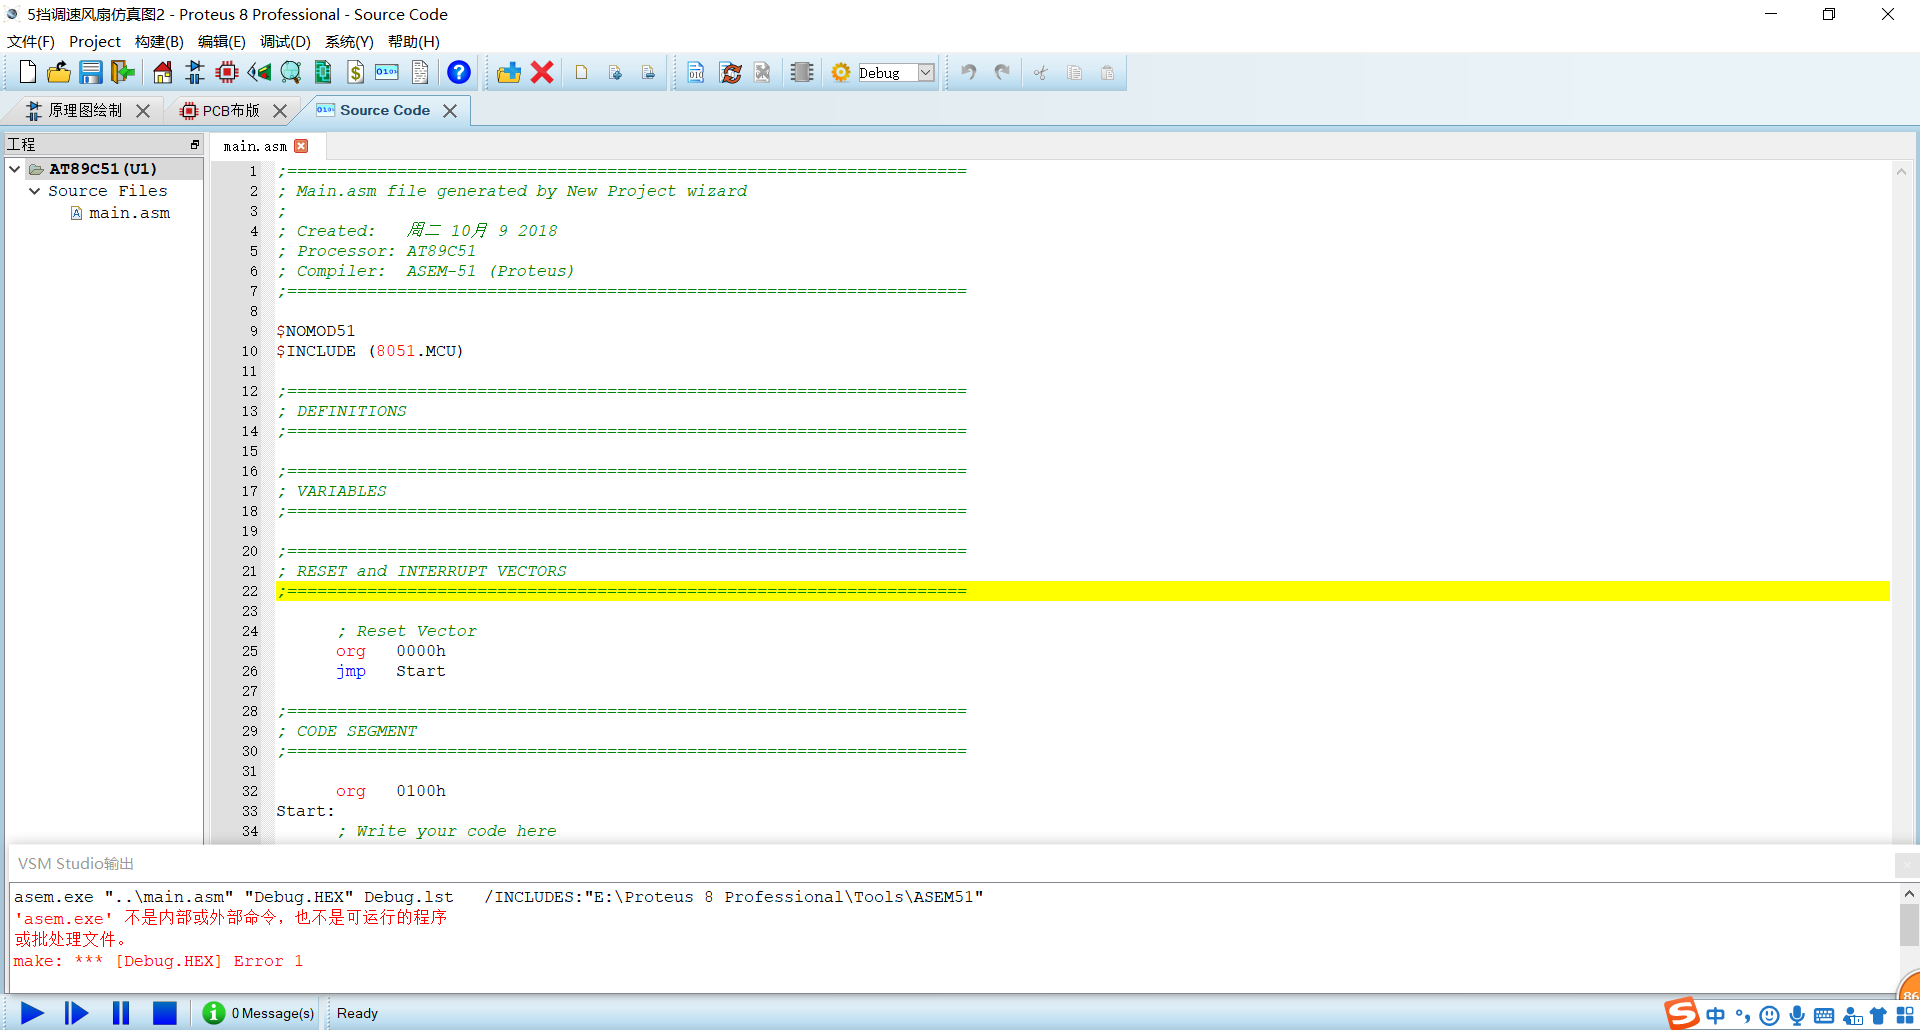Rebuild the project with the refresh icon
This screenshot has width=1920, height=1030.
(x=731, y=72)
